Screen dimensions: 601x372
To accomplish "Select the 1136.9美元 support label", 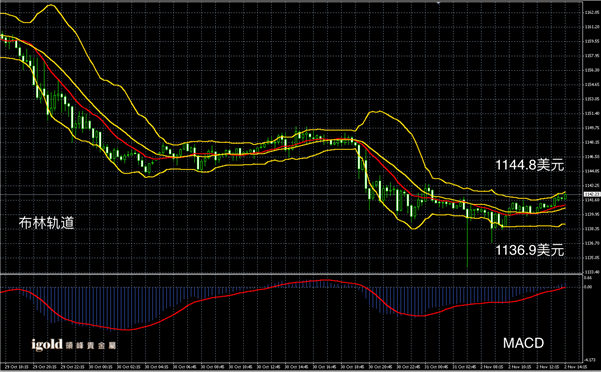I will click(530, 250).
